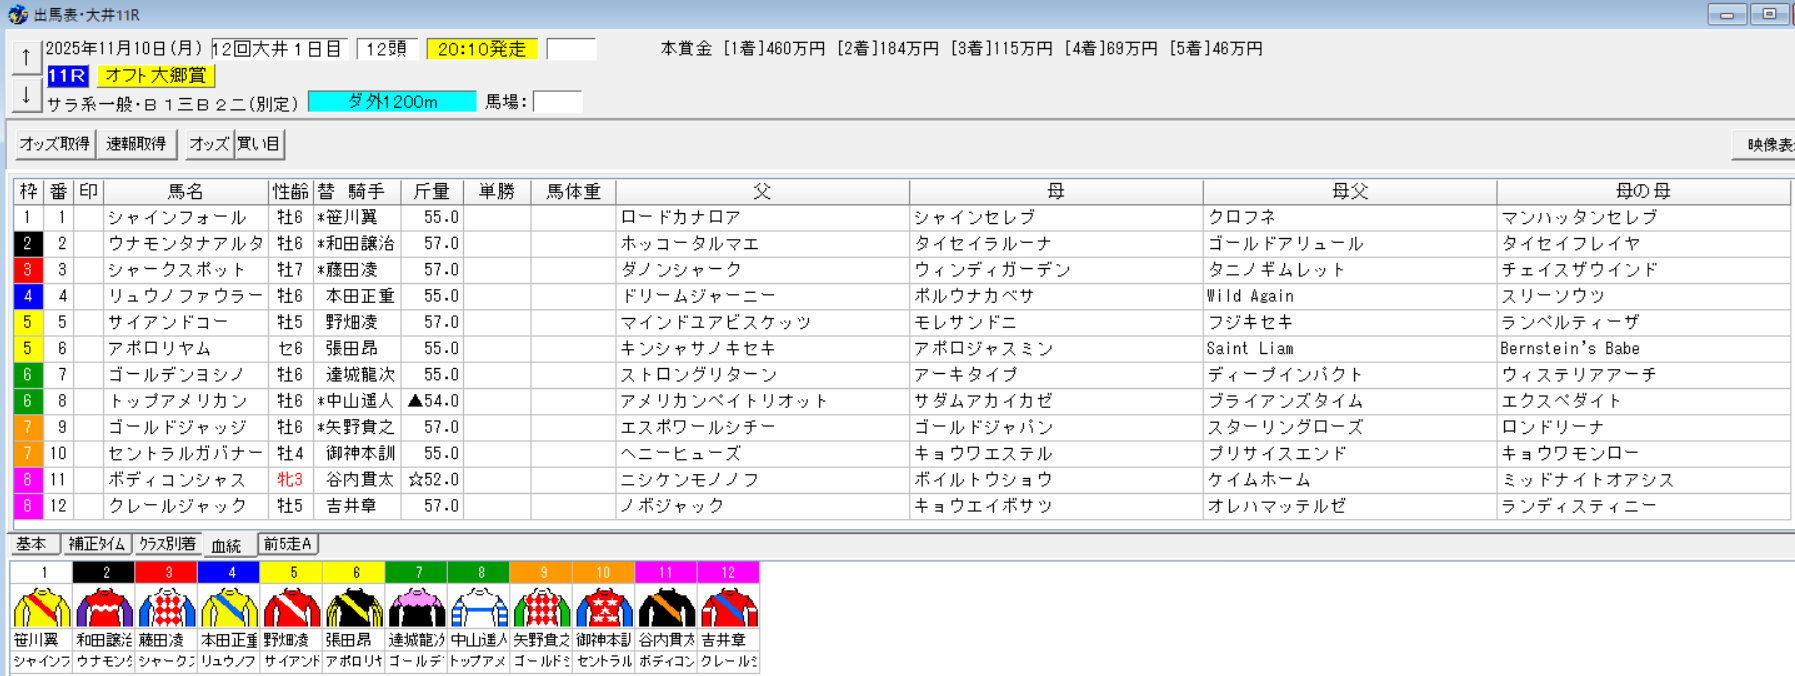Click jockey silks icon for 笹川翼 (number 1)
Screen dimensions: 1795x676
coord(42,608)
